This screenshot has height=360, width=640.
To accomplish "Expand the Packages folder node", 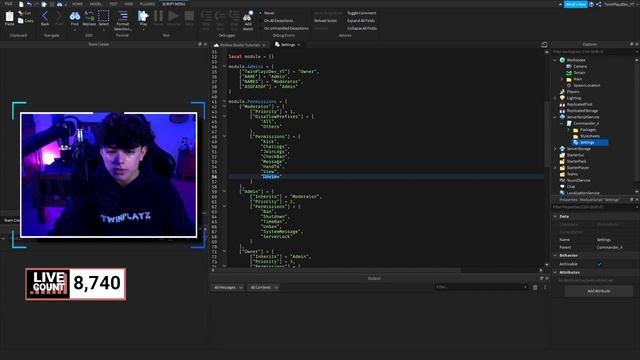I will (568, 130).
